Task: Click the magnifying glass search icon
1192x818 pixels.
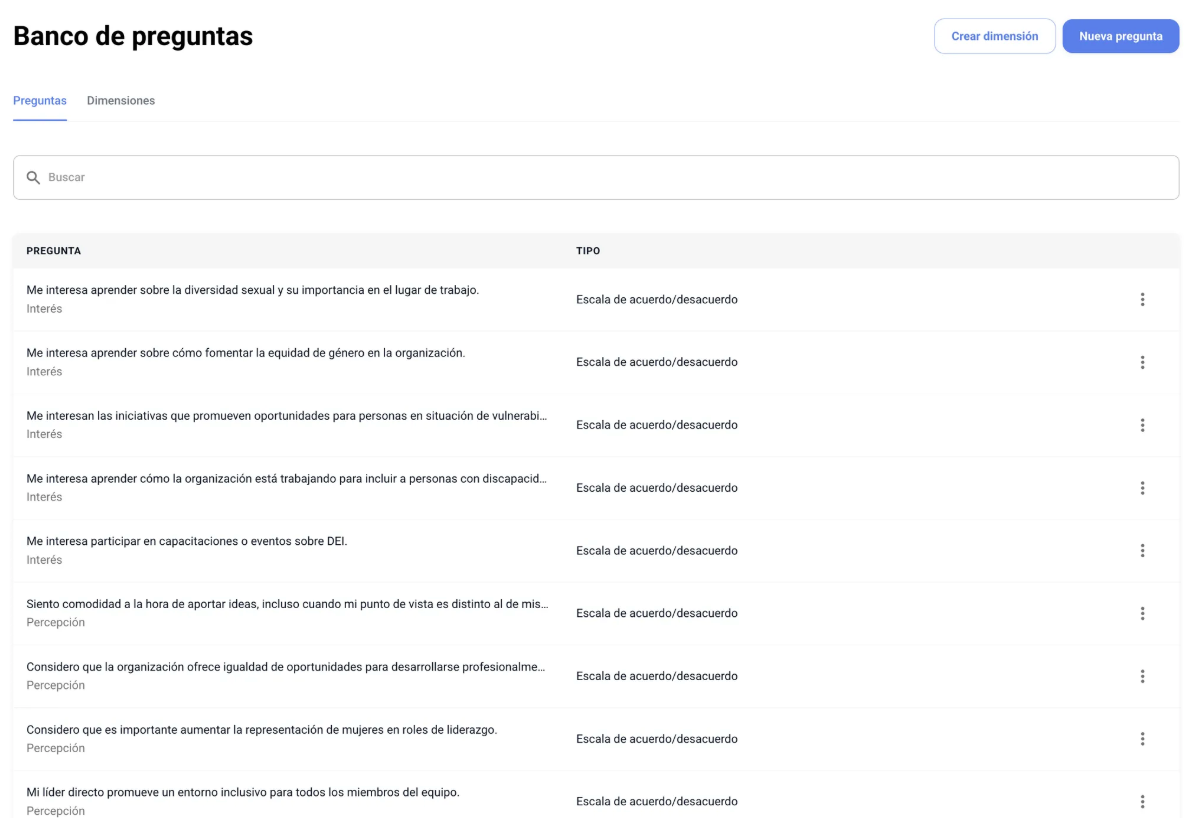Action: click(x=33, y=177)
